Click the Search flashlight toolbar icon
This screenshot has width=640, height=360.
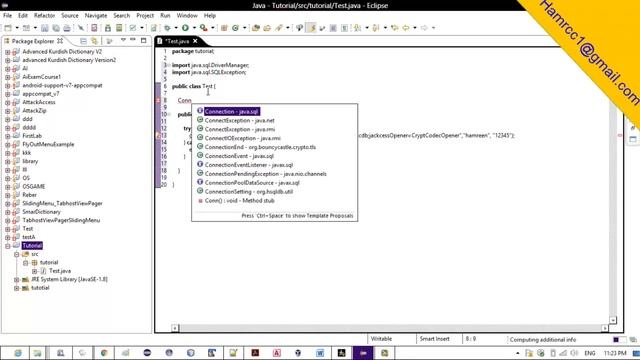click(x=279, y=28)
